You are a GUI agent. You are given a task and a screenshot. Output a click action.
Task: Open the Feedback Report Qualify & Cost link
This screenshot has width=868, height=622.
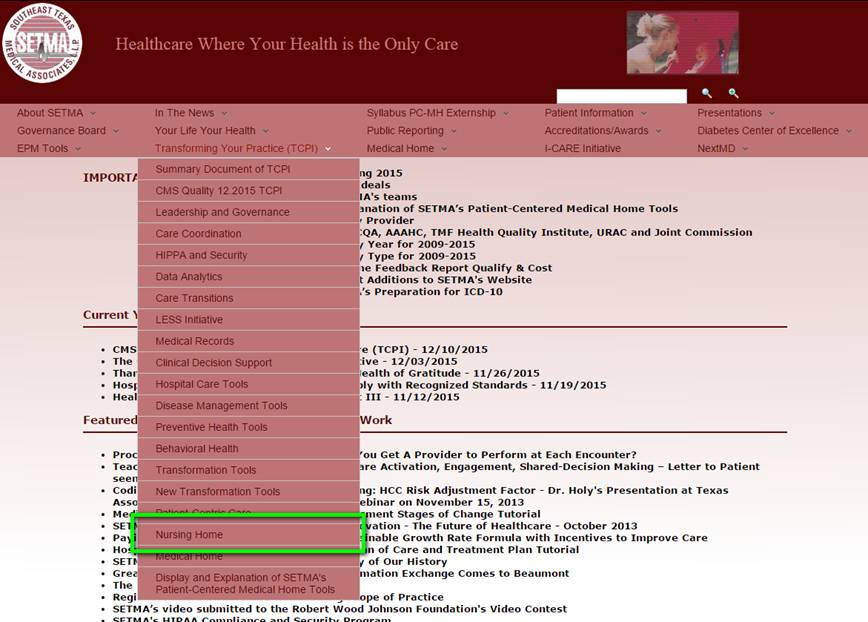tap(456, 268)
